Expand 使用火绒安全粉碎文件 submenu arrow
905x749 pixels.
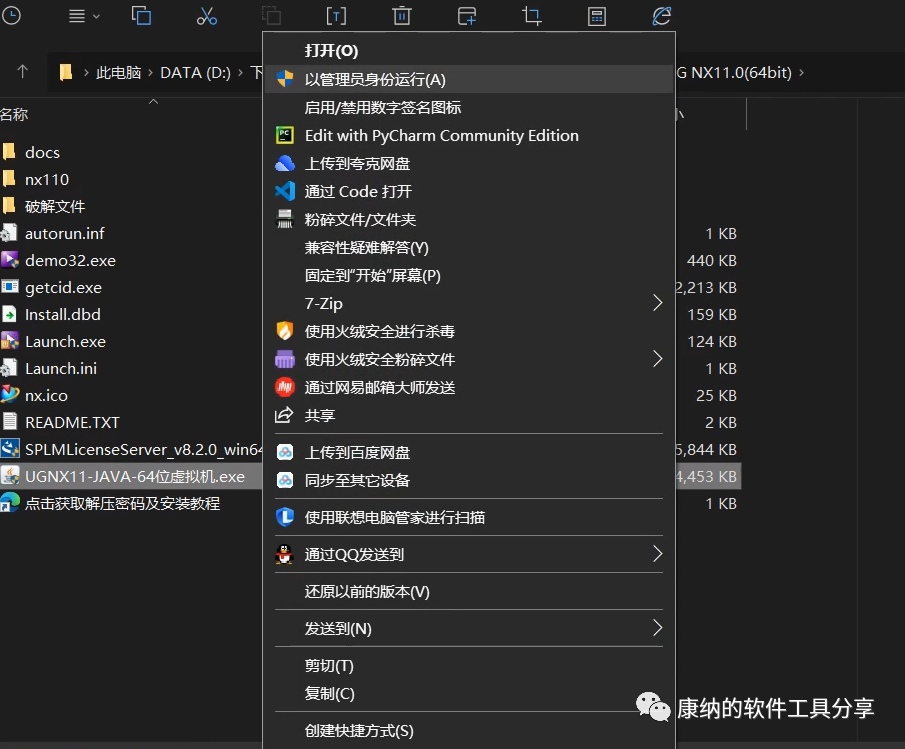pos(657,359)
